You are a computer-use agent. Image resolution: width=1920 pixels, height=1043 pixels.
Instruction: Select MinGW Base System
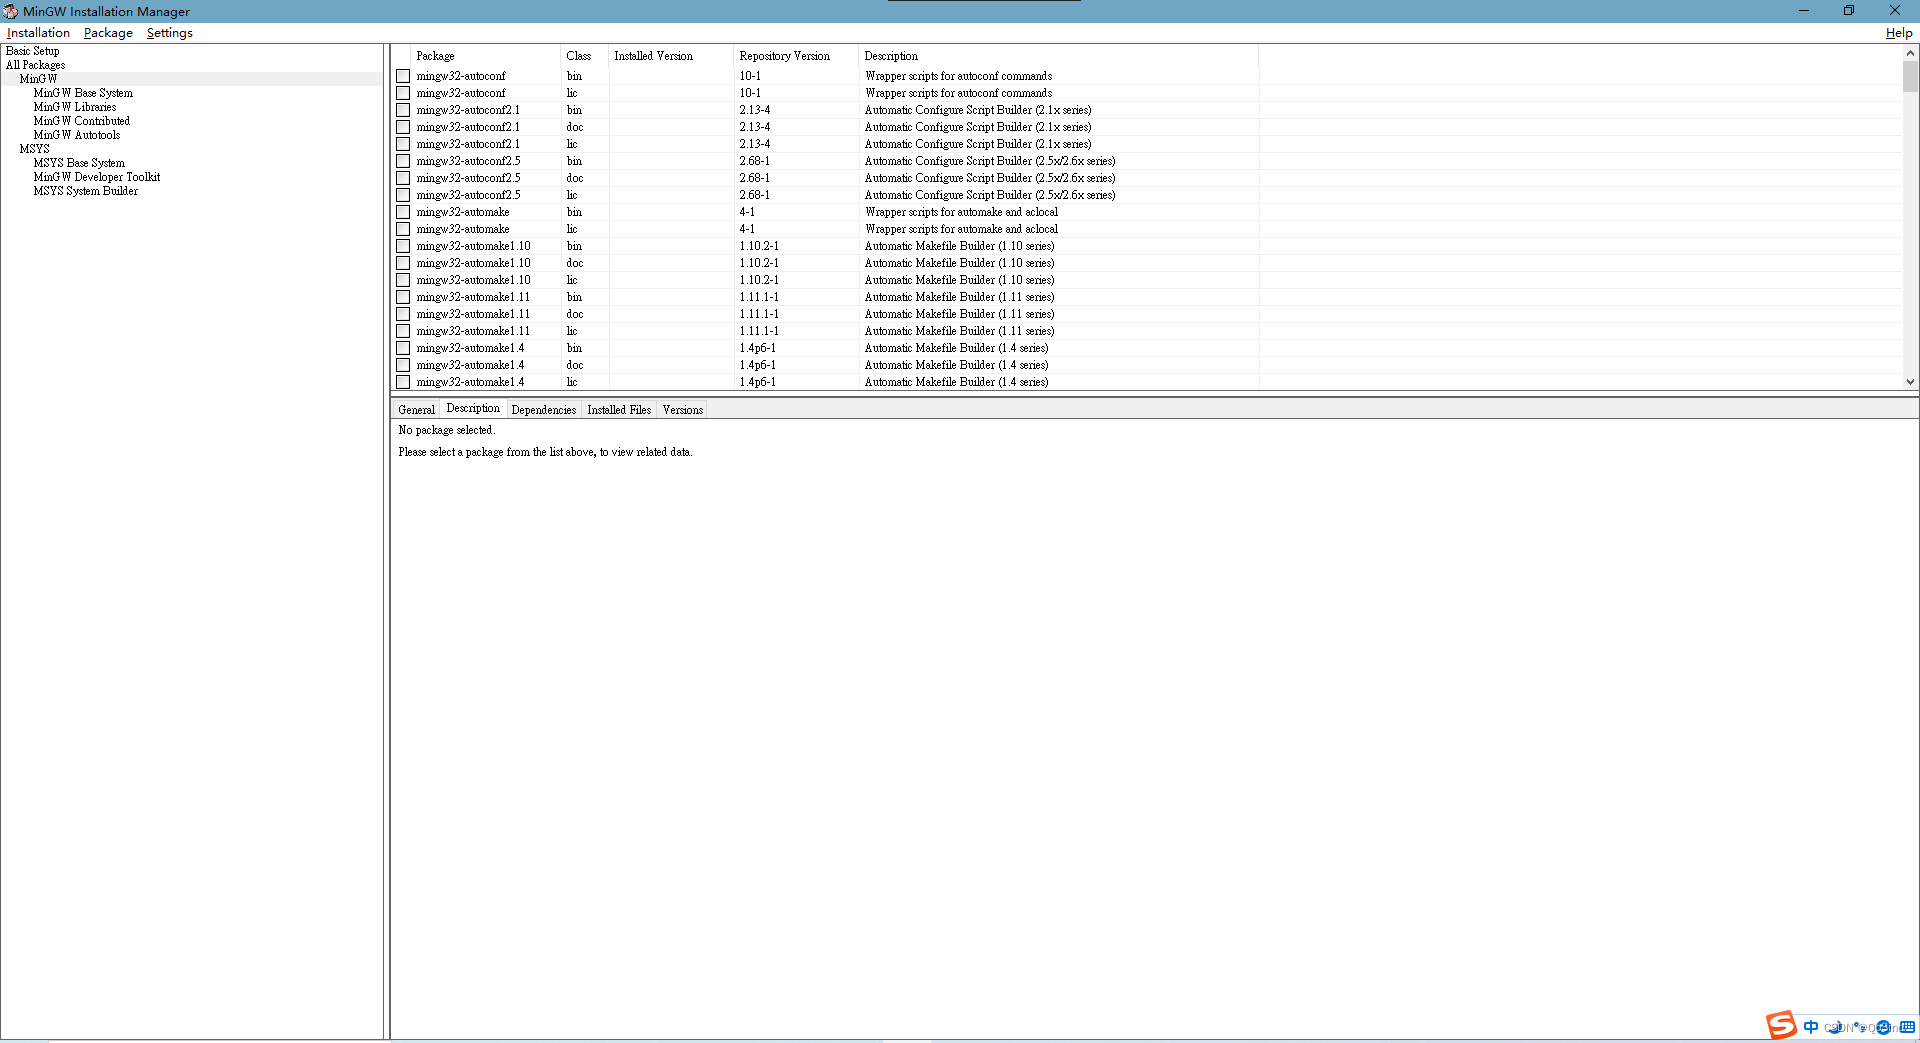83,93
